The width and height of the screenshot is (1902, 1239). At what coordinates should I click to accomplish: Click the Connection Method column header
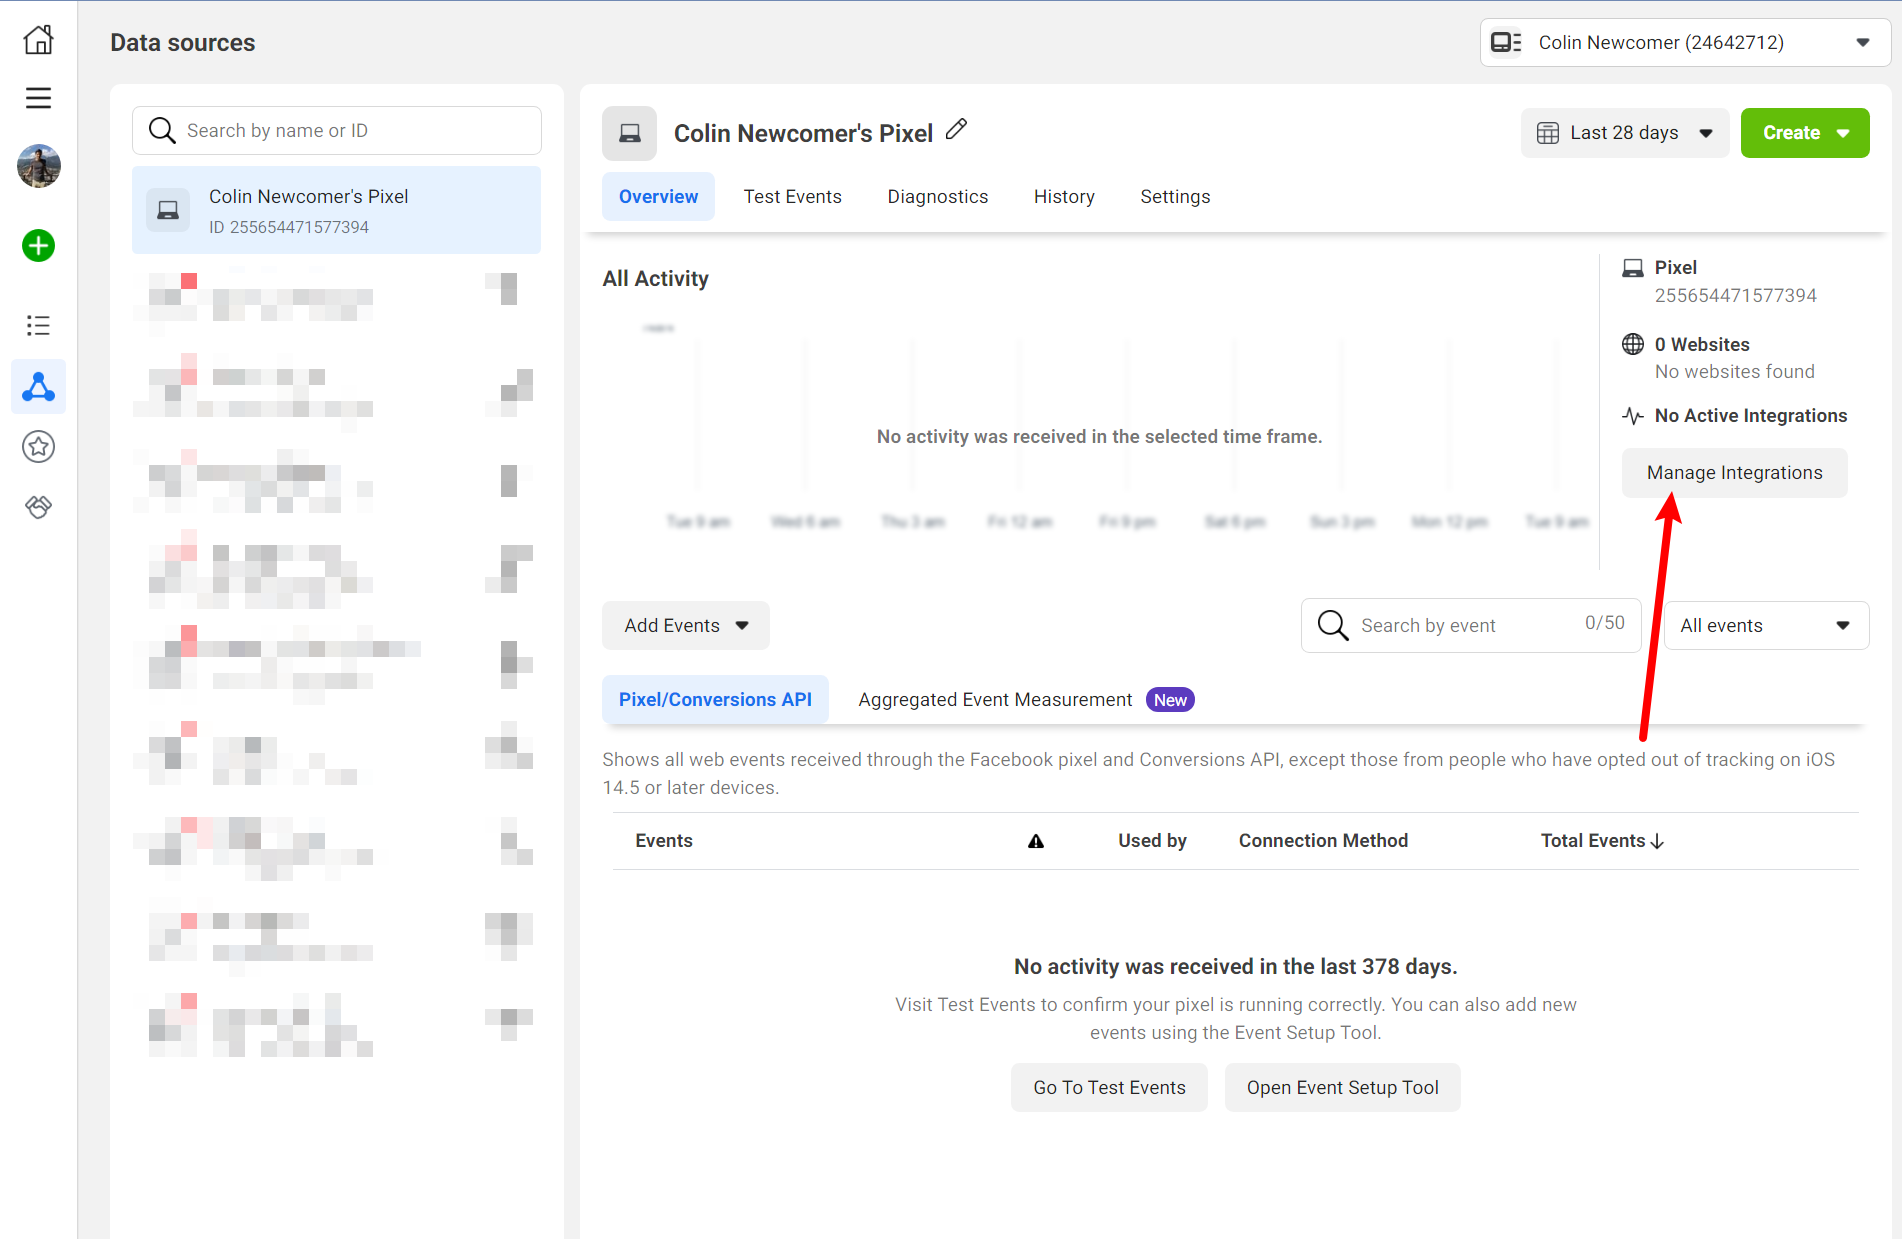coord(1323,841)
